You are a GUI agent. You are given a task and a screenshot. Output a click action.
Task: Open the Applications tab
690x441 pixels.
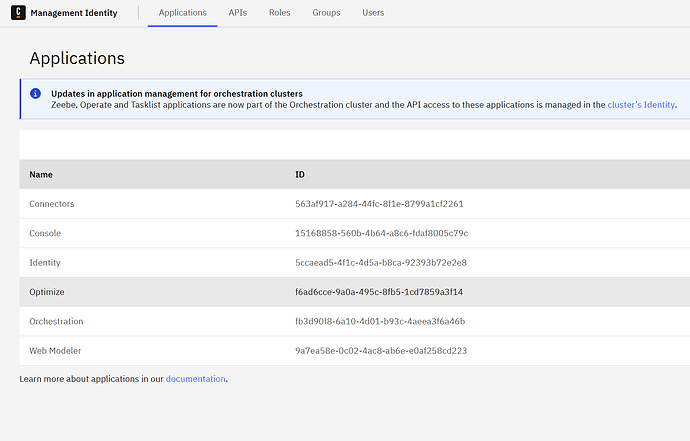182,13
